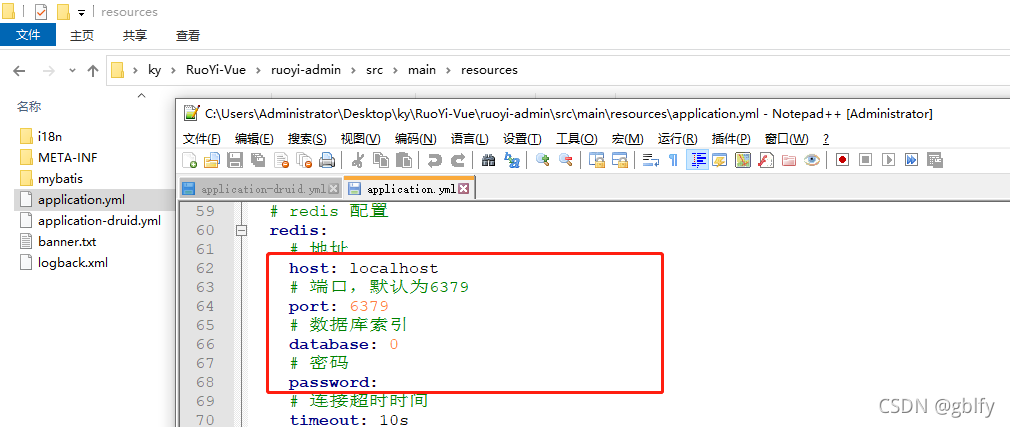
Task: Collapse the redis fold marker at line 60
Action: pyautogui.click(x=242, y=230)
